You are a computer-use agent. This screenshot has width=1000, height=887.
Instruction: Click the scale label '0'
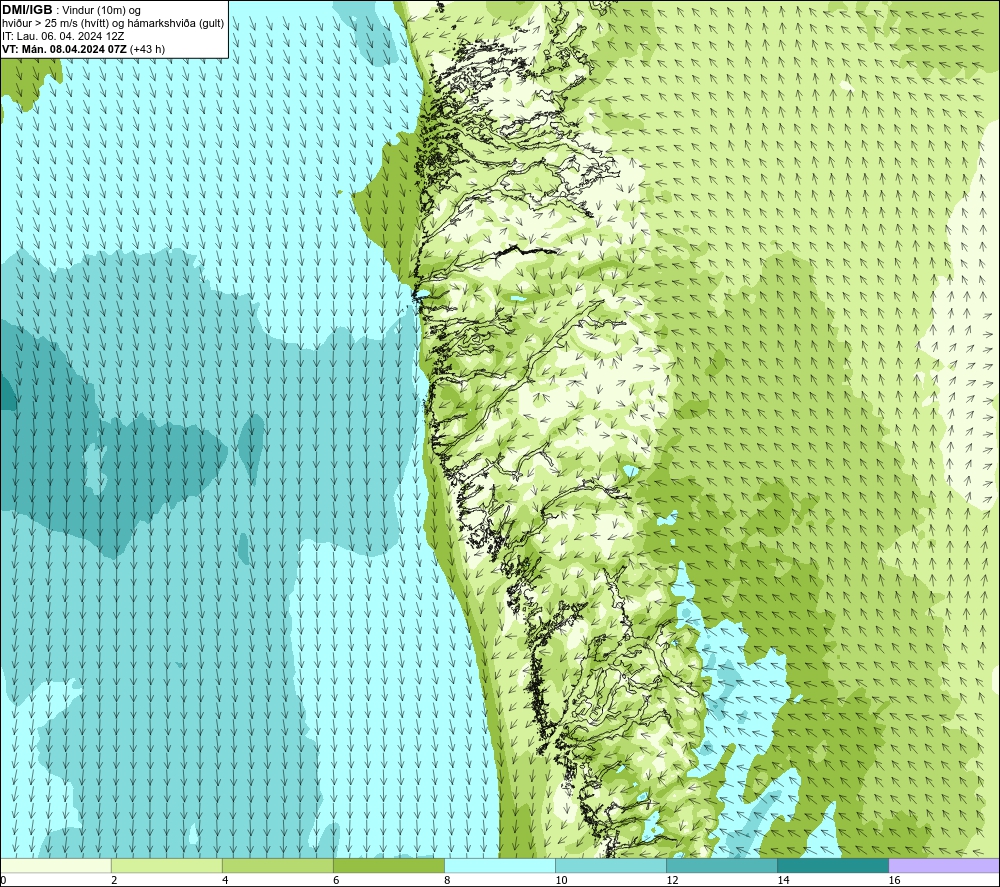click(x=3, y=880)
